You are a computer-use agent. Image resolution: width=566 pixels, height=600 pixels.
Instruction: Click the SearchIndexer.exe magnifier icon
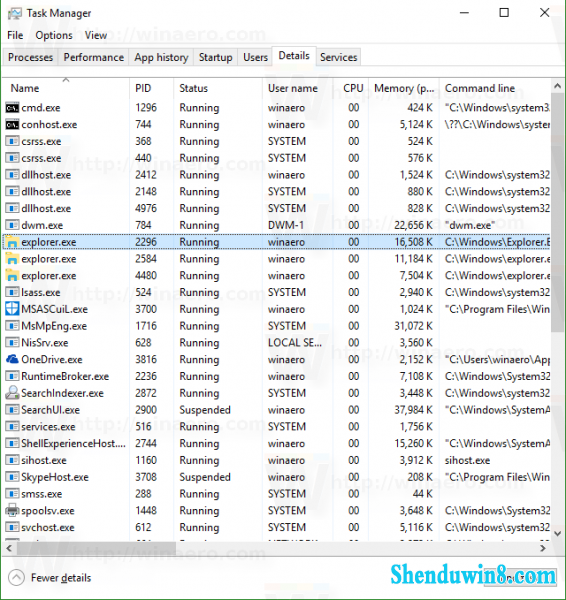click(12, 393)
